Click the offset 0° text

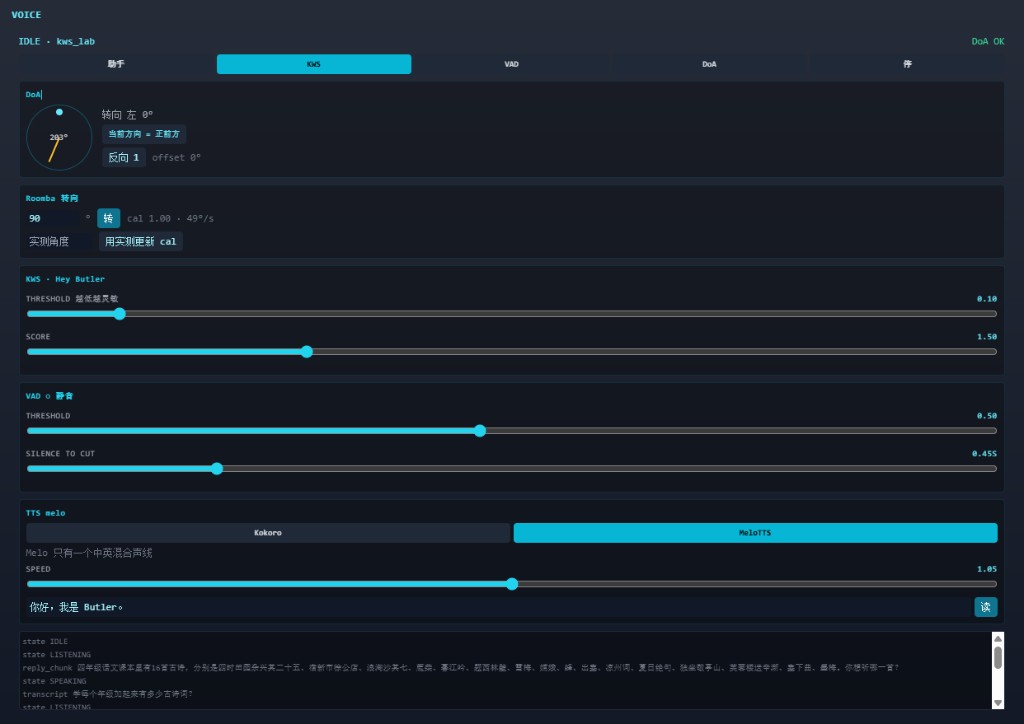point(176,157)
